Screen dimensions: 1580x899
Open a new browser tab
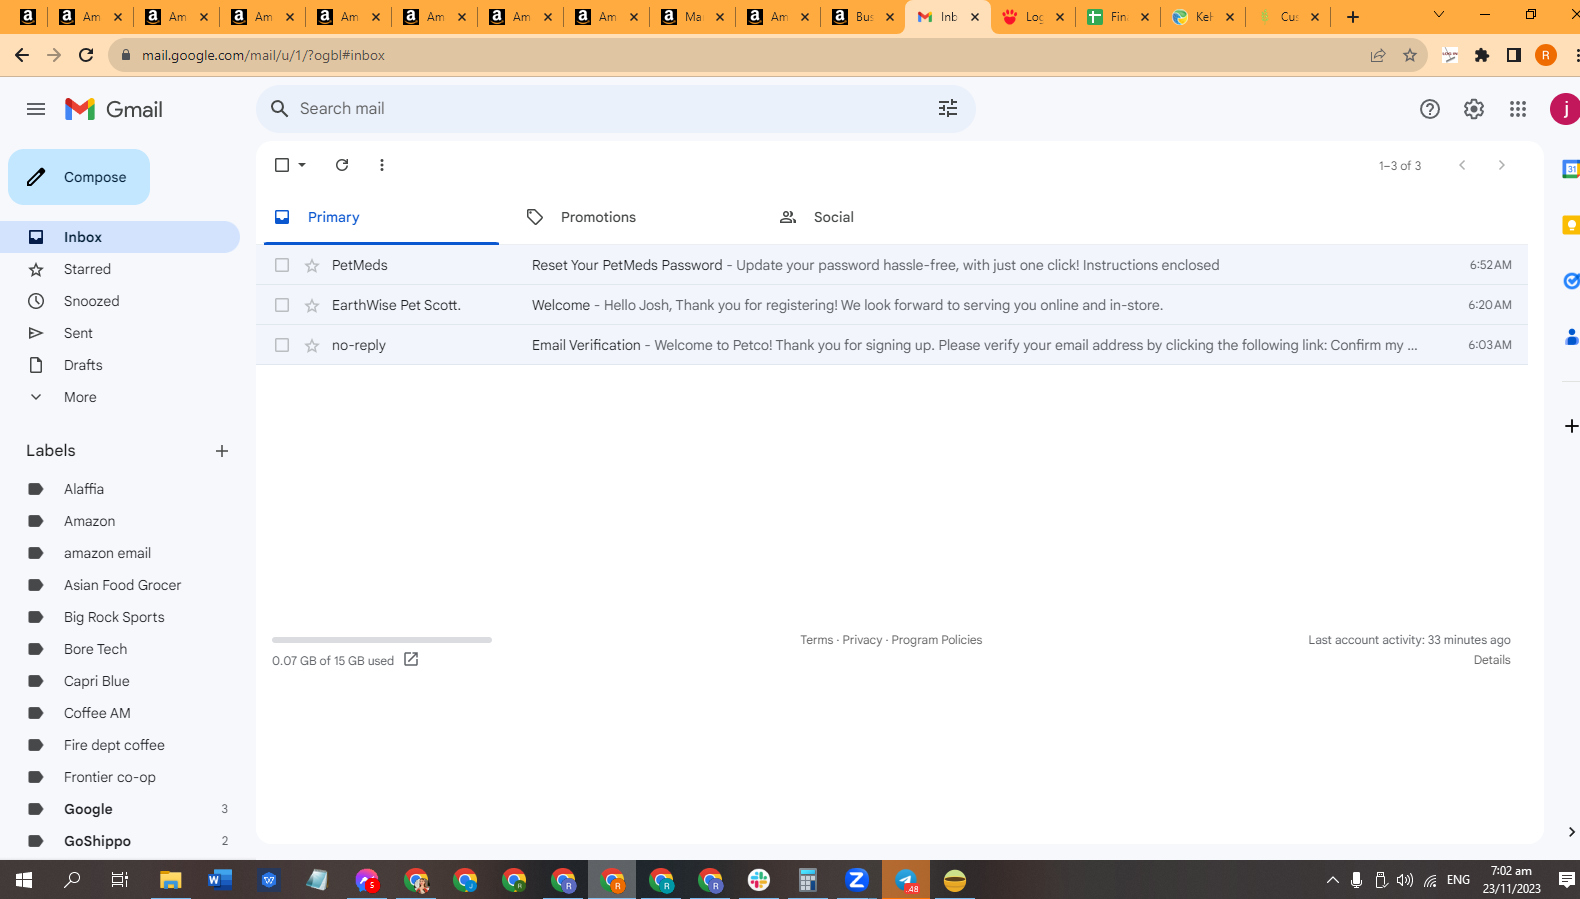click(1353, 16)
